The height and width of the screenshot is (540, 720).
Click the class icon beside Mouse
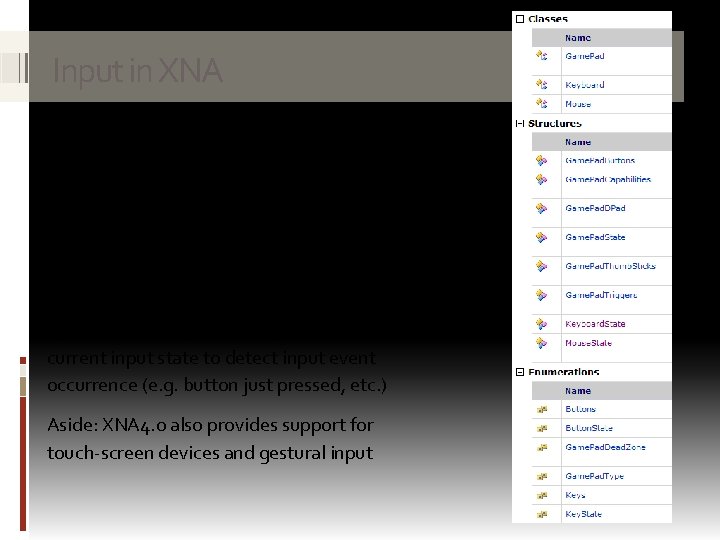542,103
